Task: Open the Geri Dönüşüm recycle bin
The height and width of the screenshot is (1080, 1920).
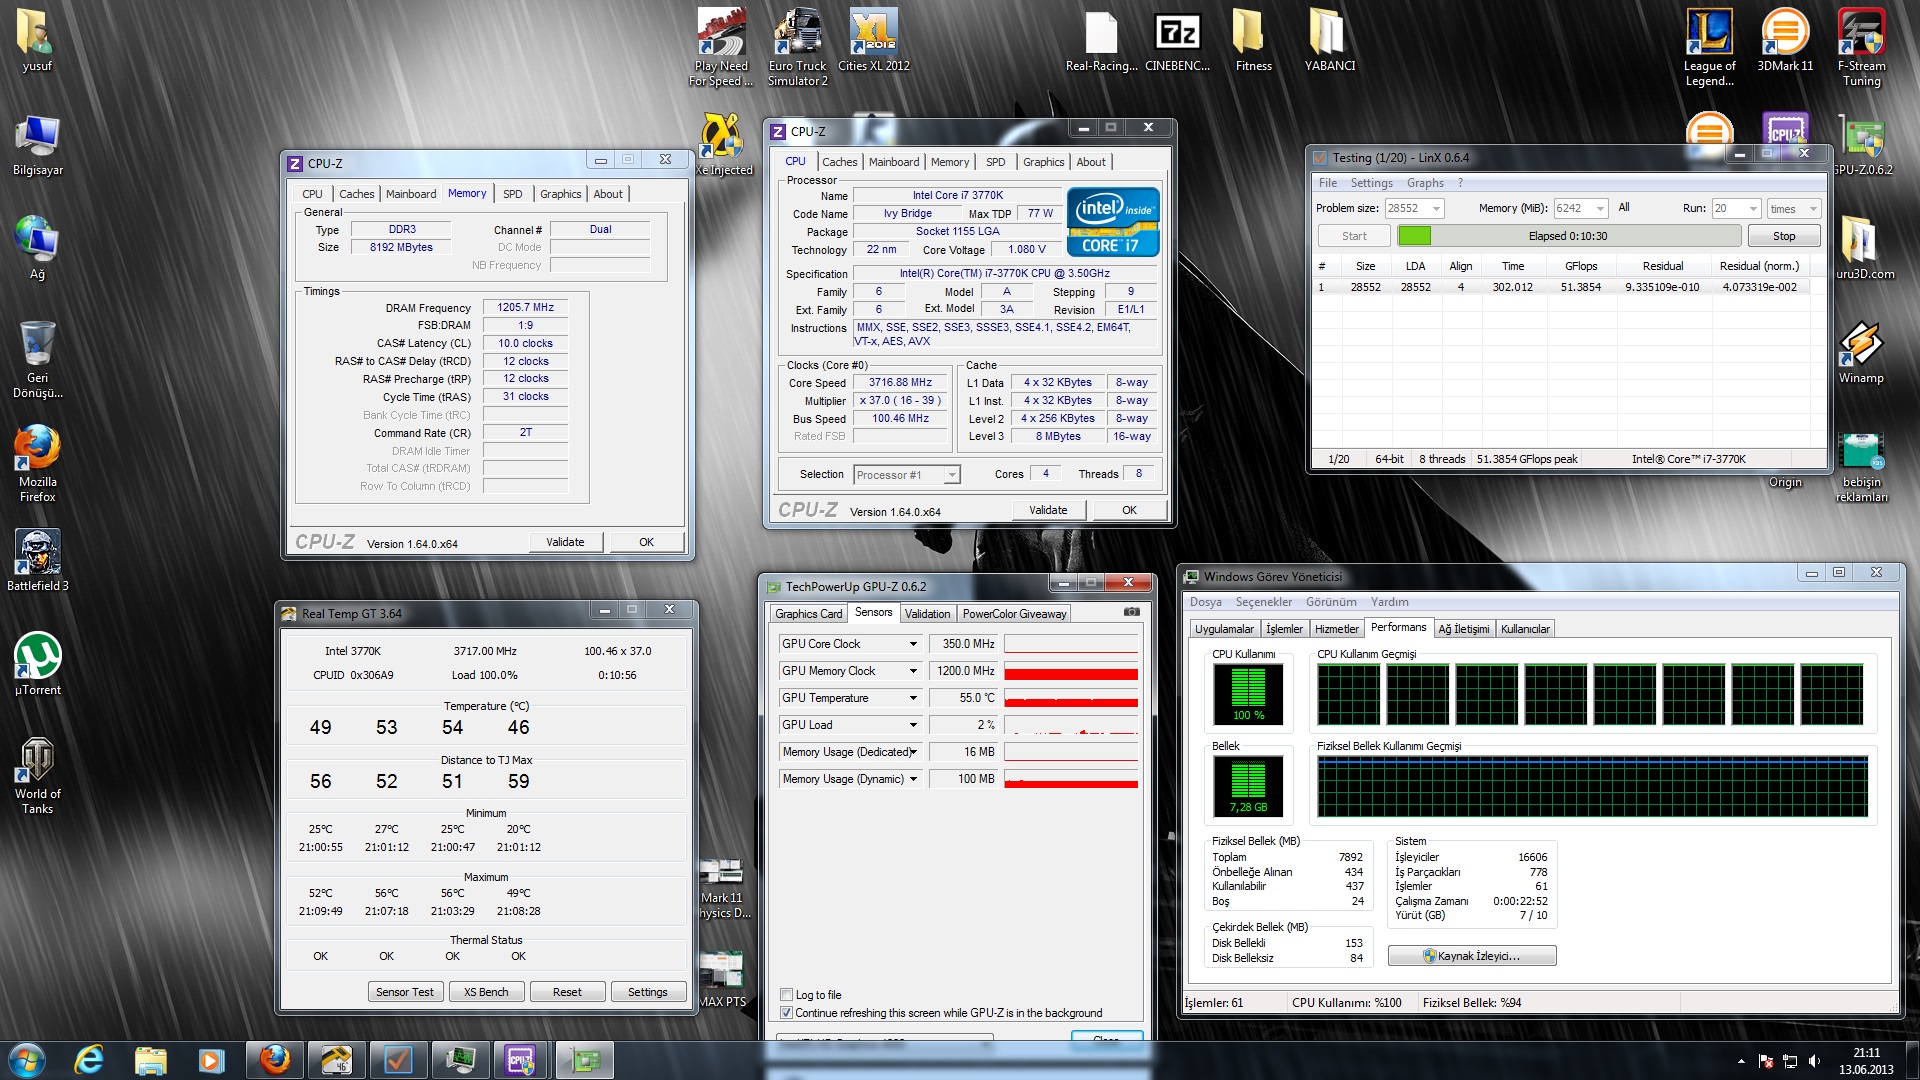Action: coord(37,360)
